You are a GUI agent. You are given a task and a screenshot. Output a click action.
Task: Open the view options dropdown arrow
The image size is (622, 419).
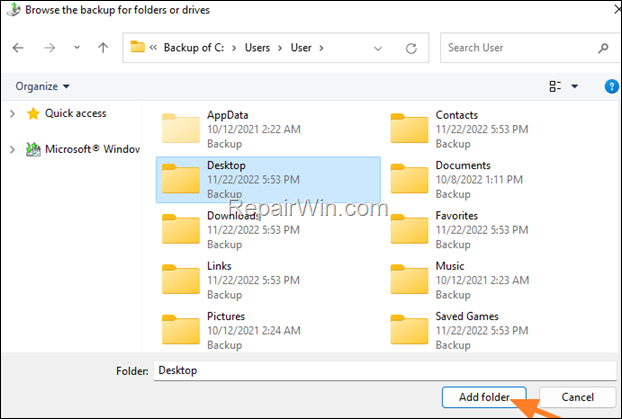(x=574, y=86)
